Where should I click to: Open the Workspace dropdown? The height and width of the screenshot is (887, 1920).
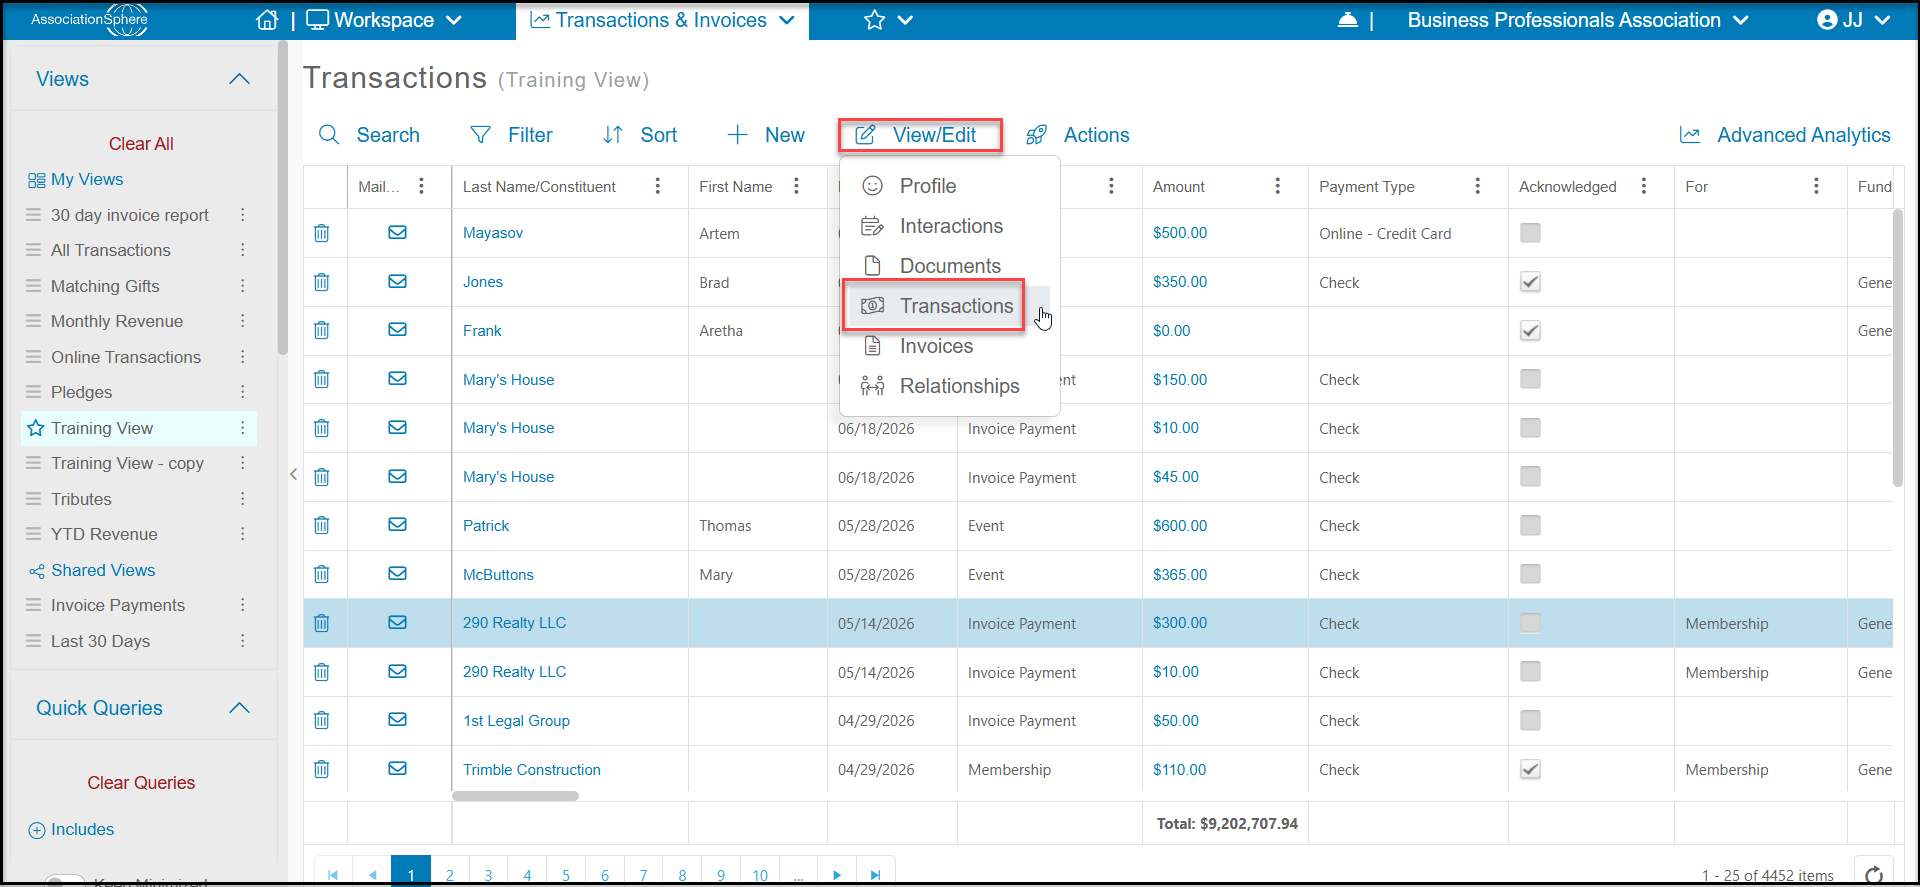384,20
